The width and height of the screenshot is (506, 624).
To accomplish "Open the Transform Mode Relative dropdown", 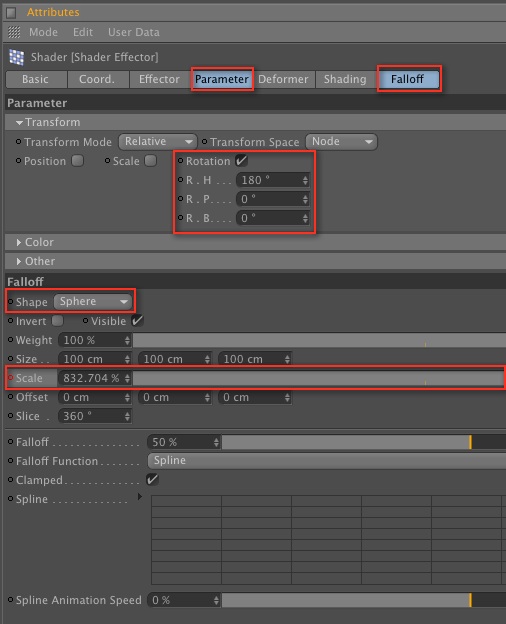I will click(x=157, y=142).
